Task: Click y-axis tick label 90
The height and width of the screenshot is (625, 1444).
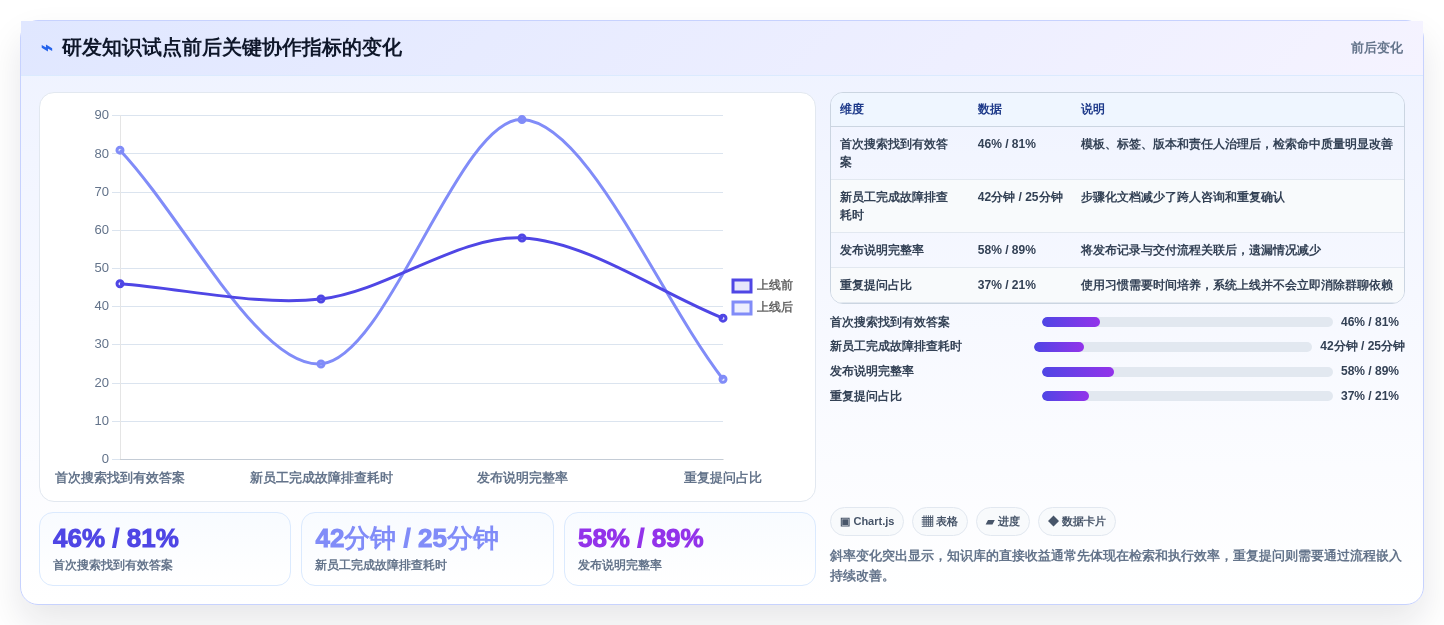Action: click(x=102, y=115)
